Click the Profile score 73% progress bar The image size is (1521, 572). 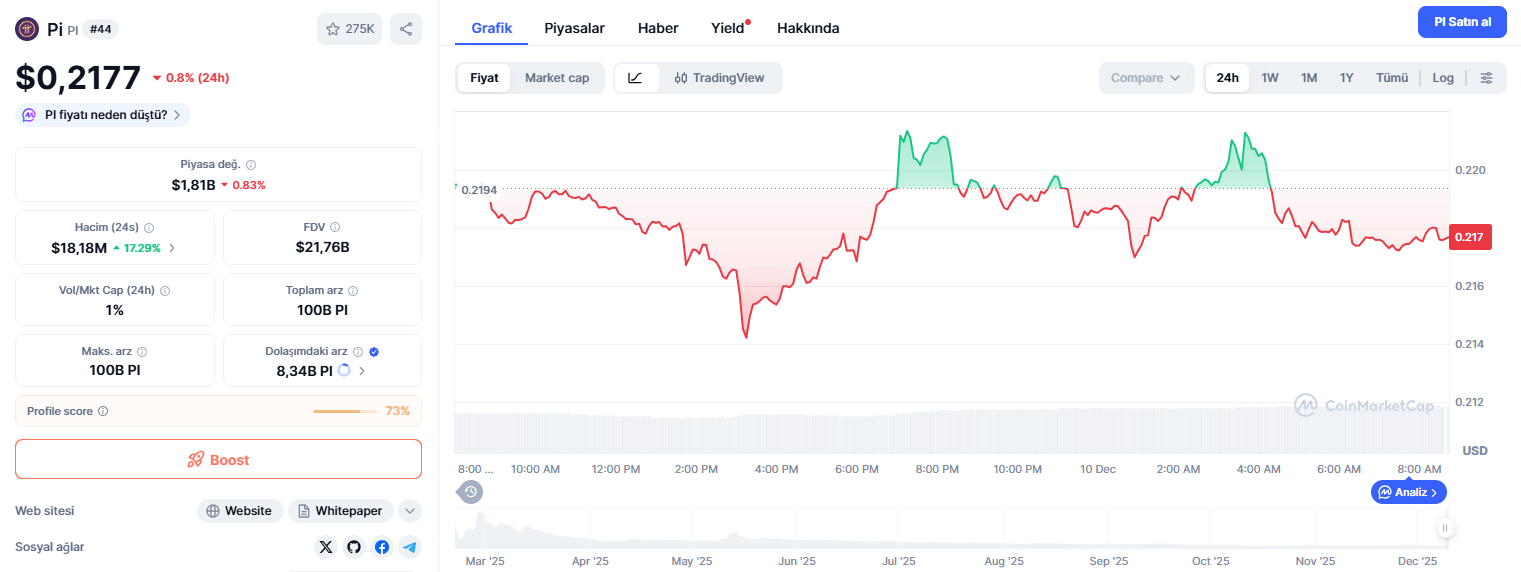(x=345, y=411)
